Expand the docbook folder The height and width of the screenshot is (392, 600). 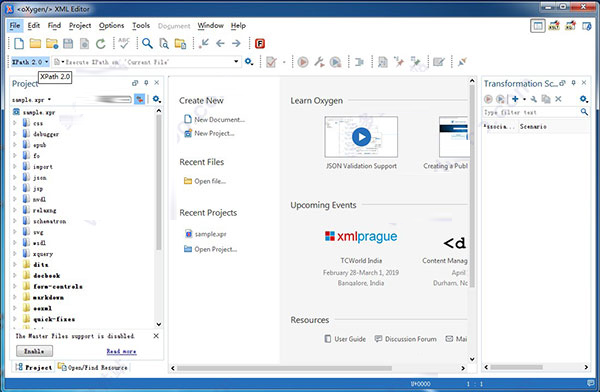point(15,275)
